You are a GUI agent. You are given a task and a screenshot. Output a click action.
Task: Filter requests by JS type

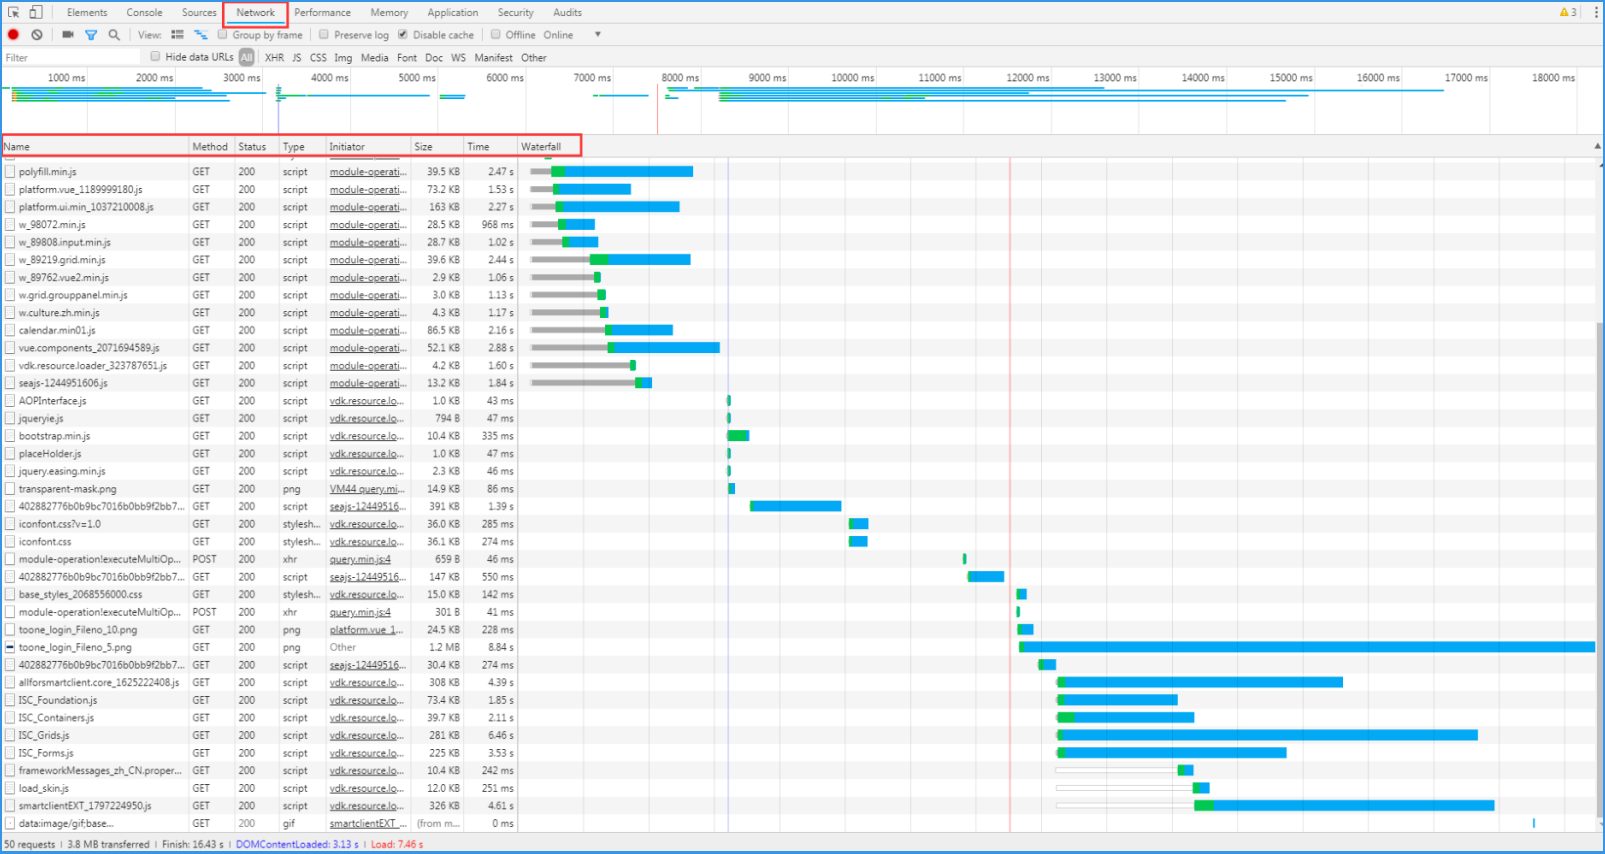tap(296, 58)
